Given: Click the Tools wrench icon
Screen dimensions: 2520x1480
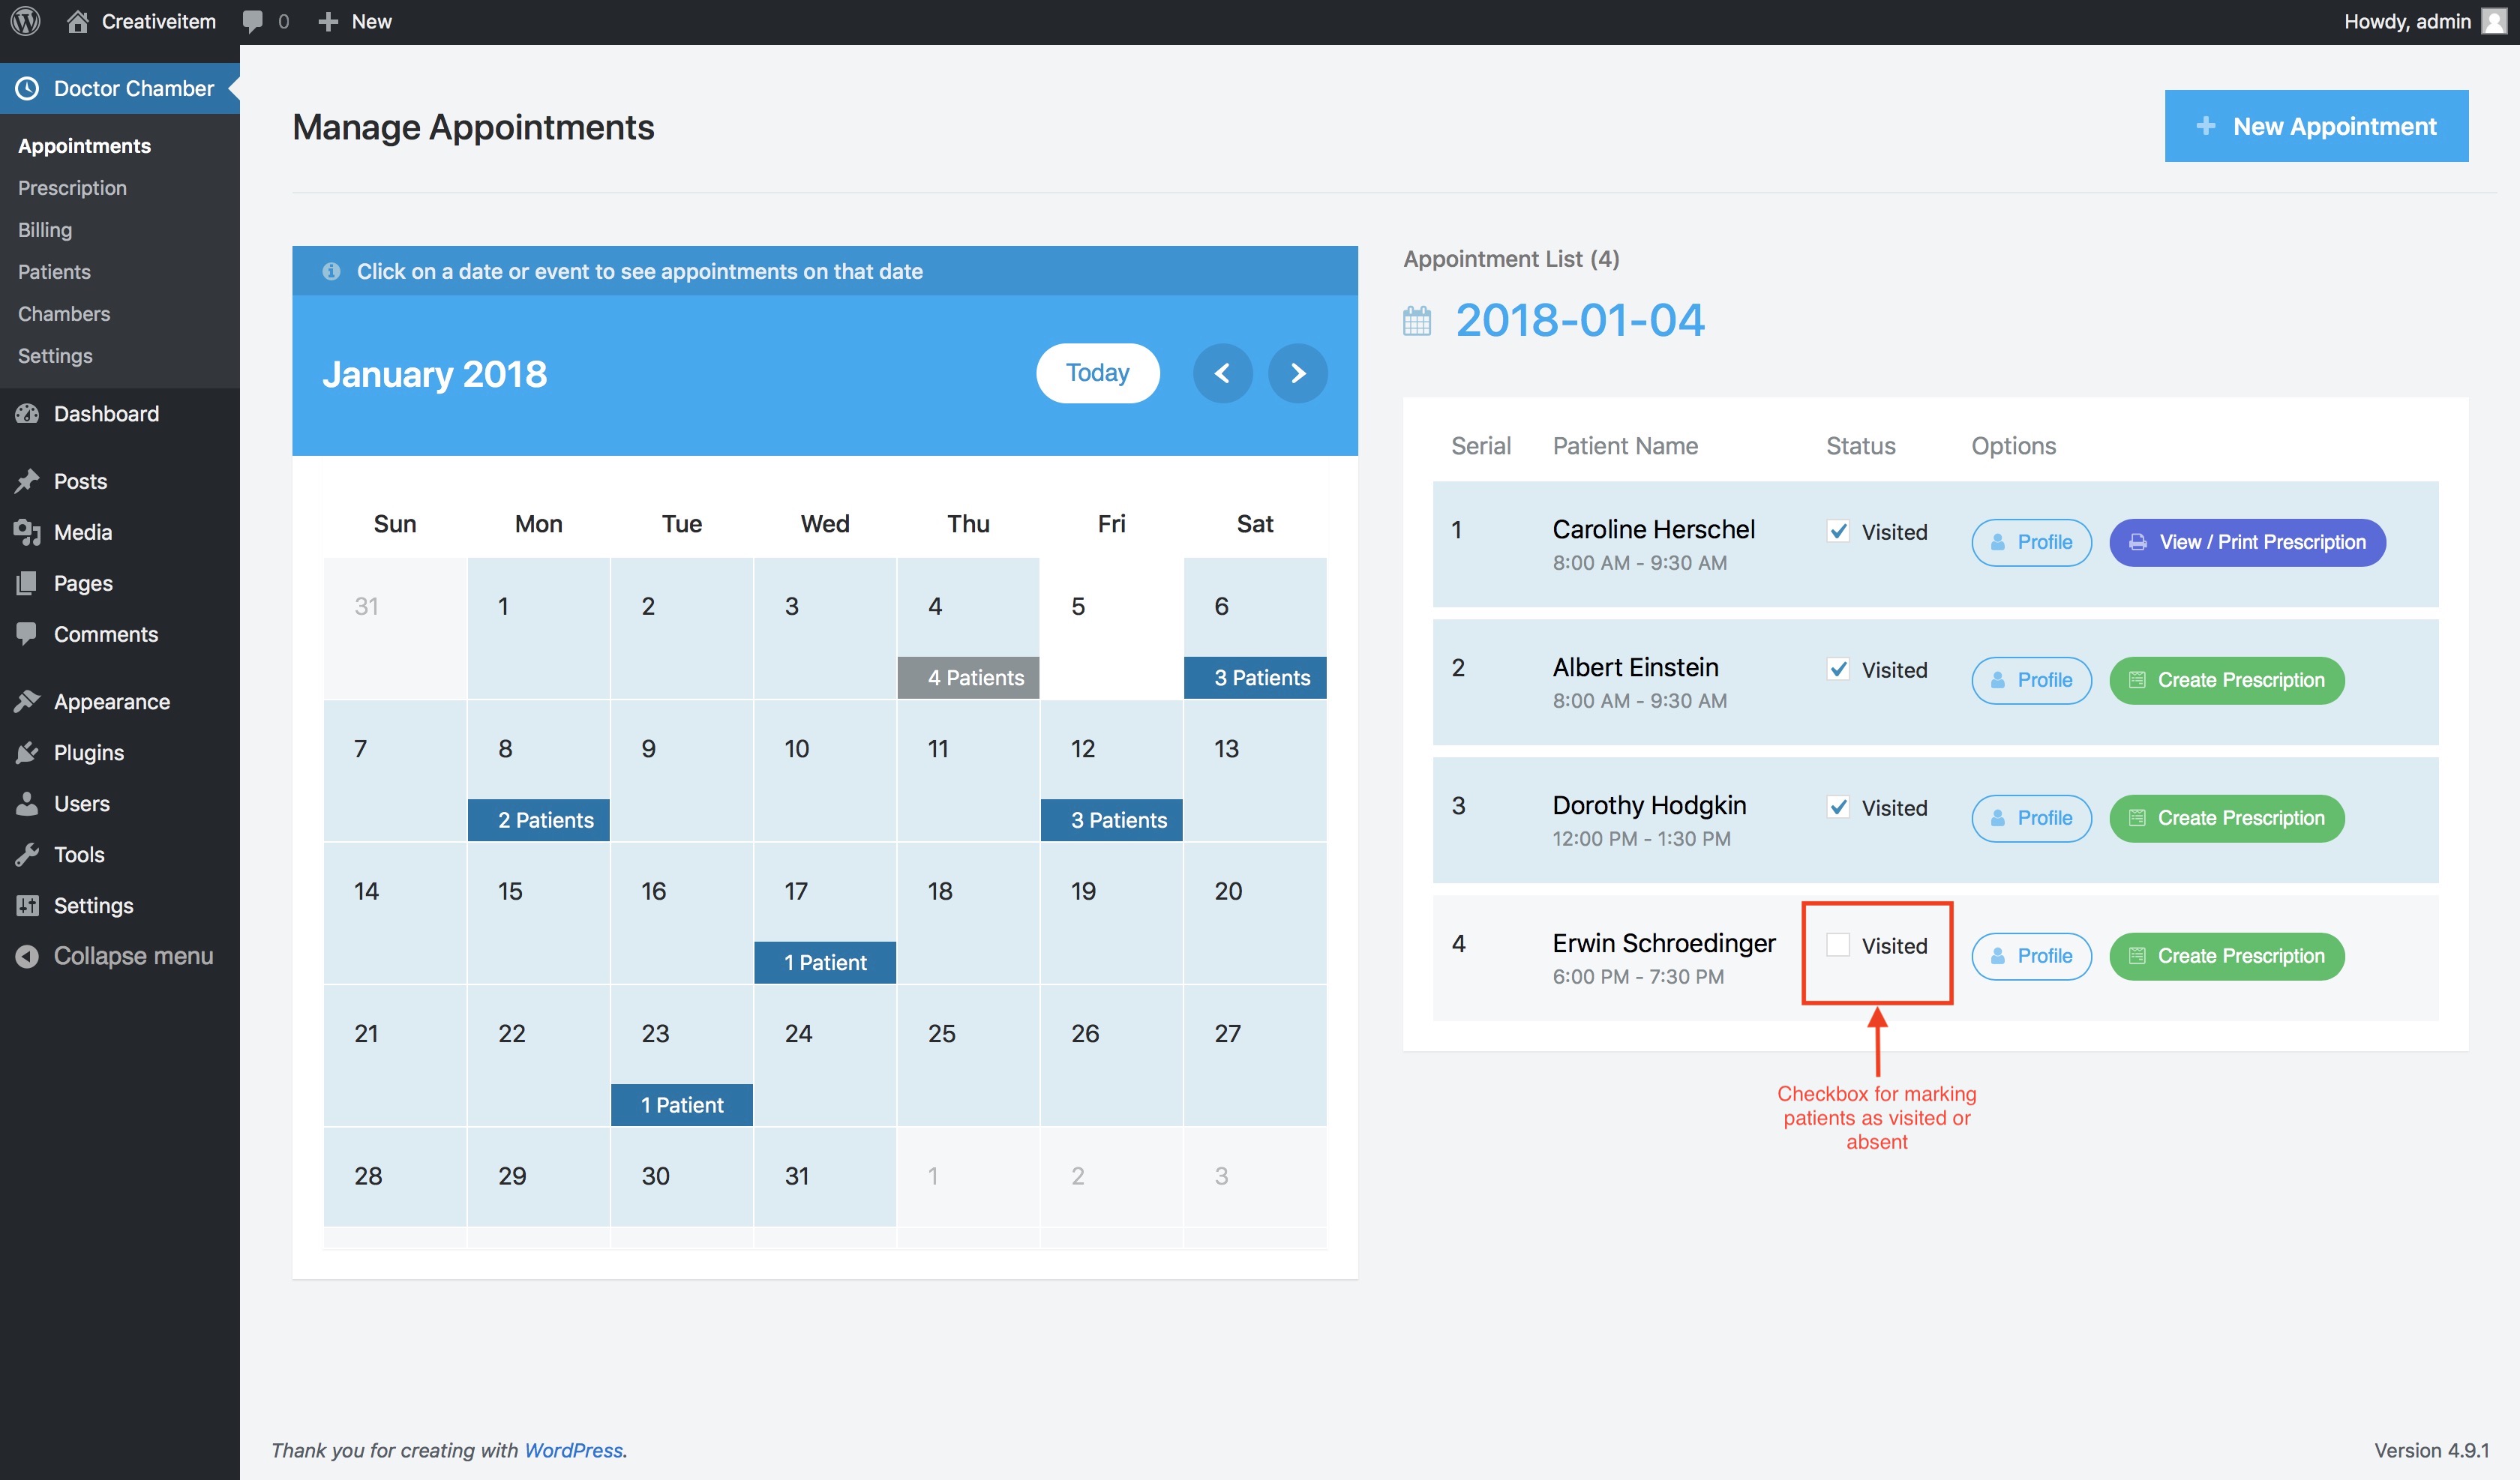Looking at the screenshot, I should [x=27, y=855].
